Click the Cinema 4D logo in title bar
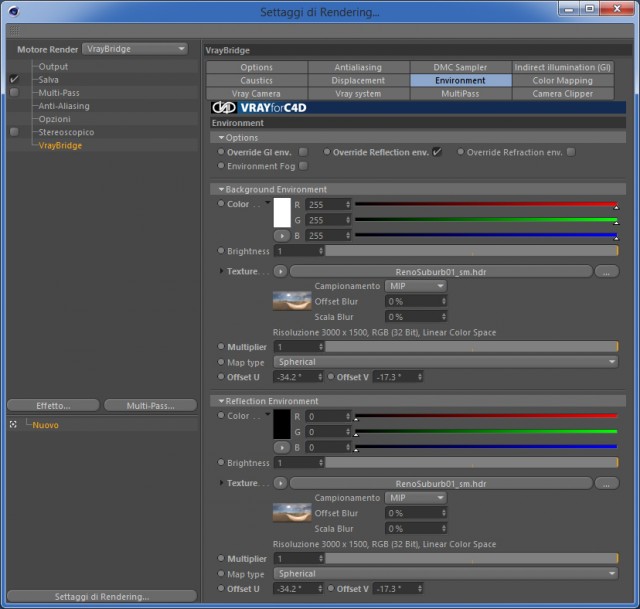Image resolution: width=640 pixels, height=609 pixels. click(13, 11)
